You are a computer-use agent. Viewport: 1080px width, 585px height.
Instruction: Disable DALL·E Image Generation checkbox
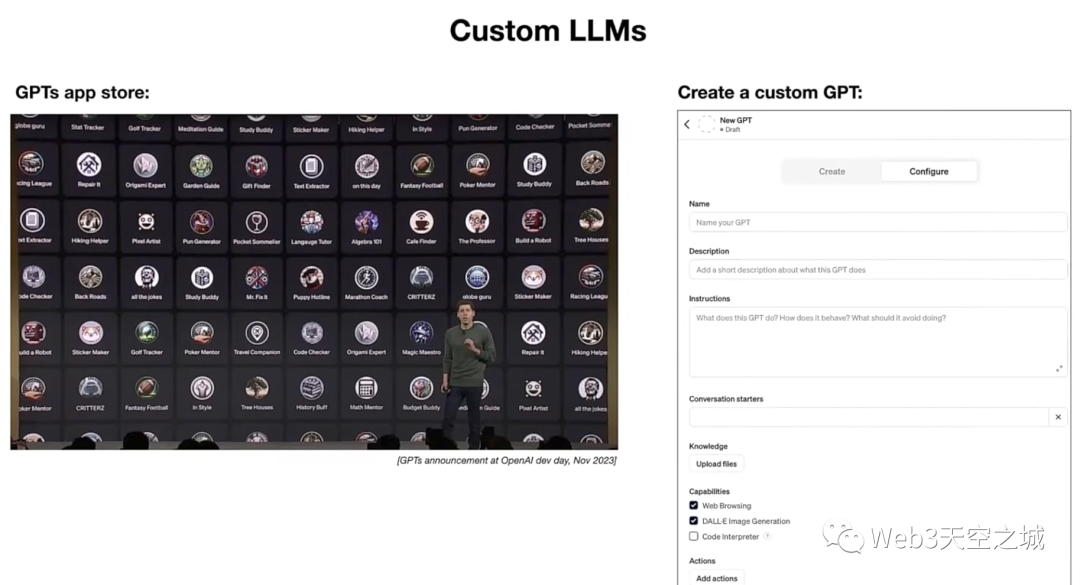click(x=694, y=521)
